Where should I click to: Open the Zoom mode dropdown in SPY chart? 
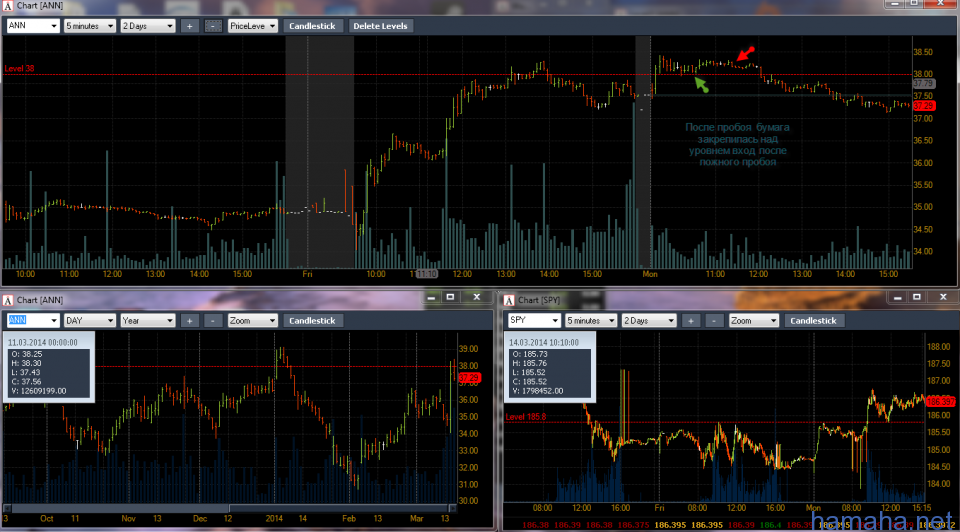coord(754,320)
